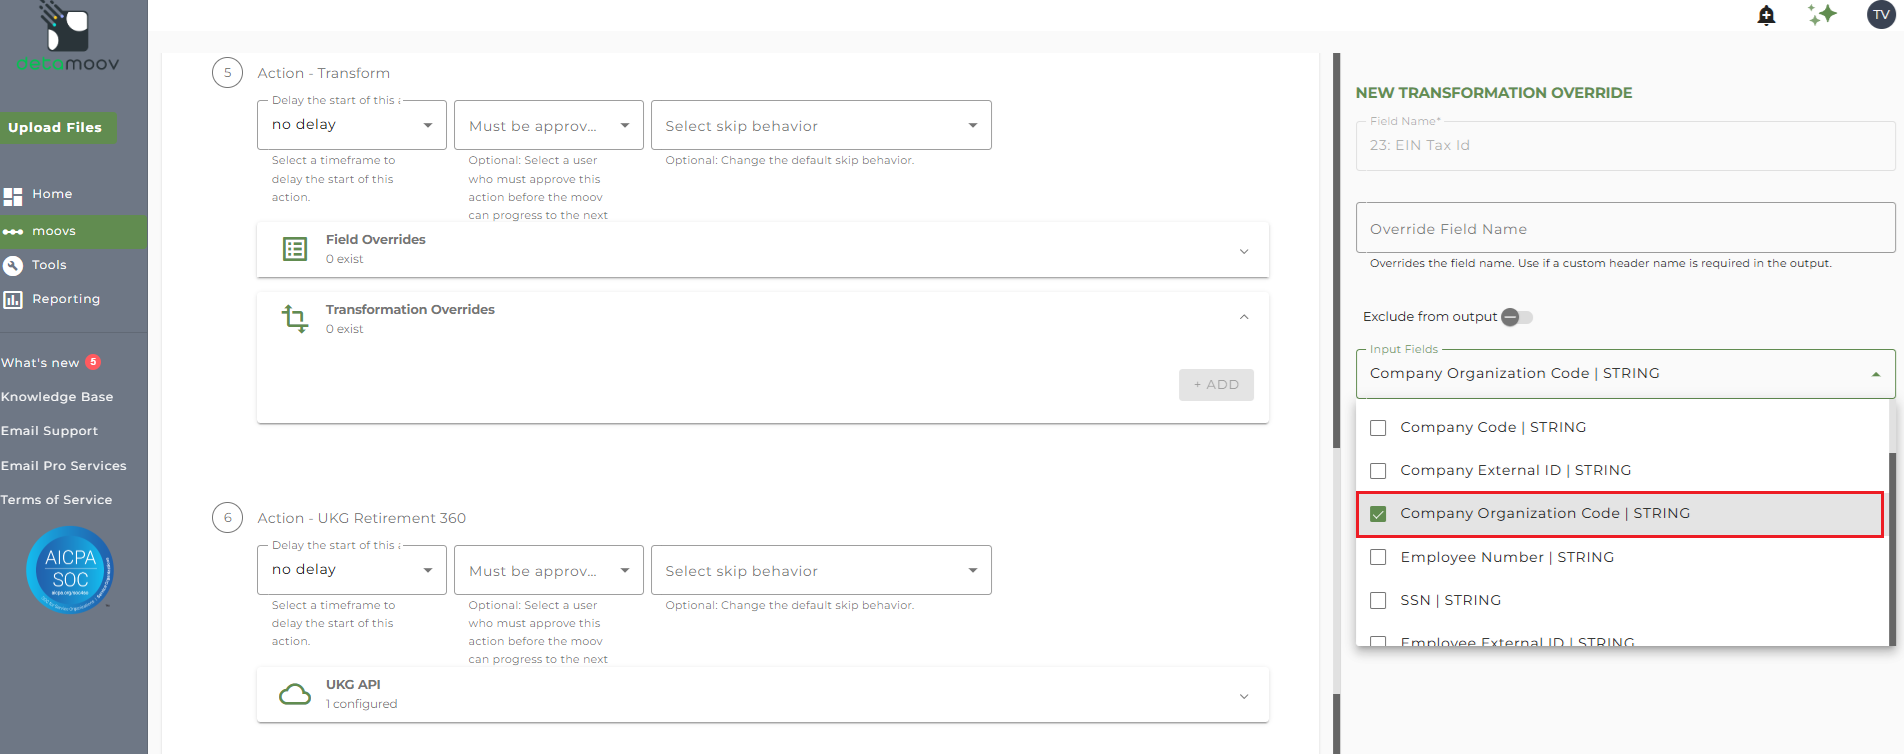Go to Reporting in the sidebar
This screenshot has height=754, width=1904.
66,299
